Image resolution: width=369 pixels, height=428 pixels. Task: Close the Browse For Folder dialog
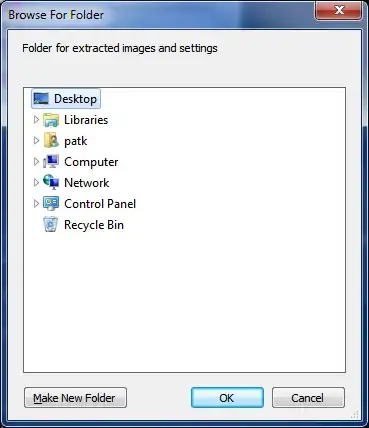339,11
